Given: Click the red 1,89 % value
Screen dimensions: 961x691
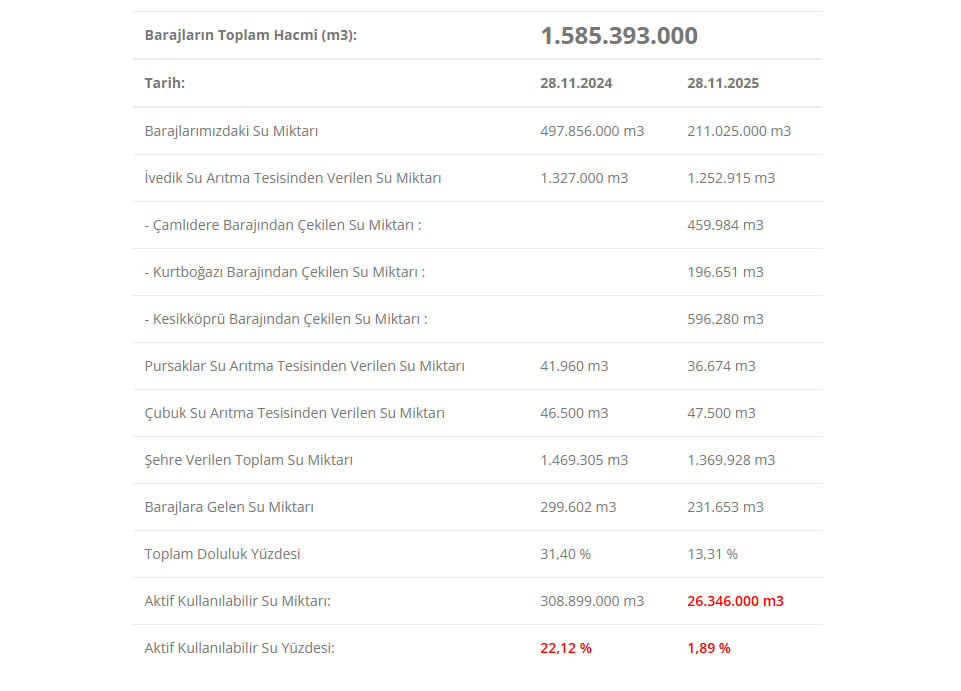Looking at the screenshot, I should (x=708, y=648).
